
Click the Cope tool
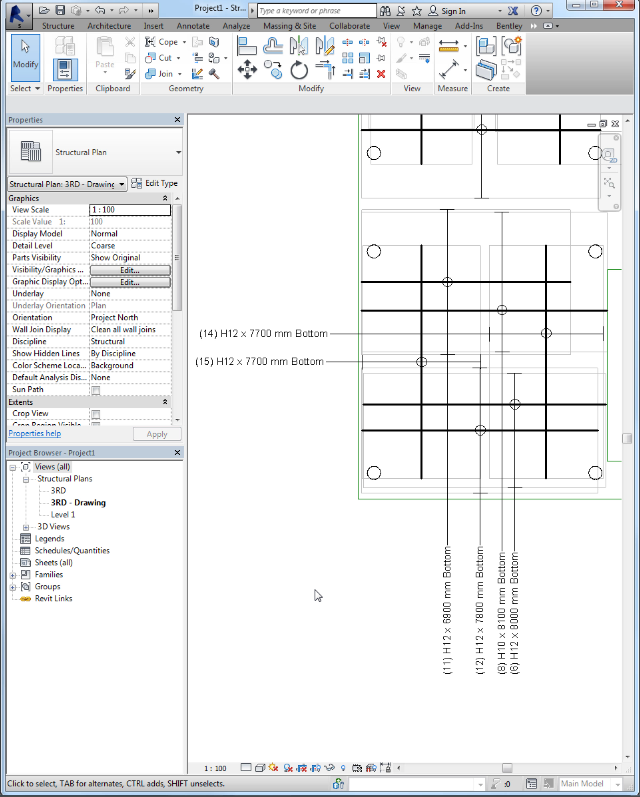(161, 42)
